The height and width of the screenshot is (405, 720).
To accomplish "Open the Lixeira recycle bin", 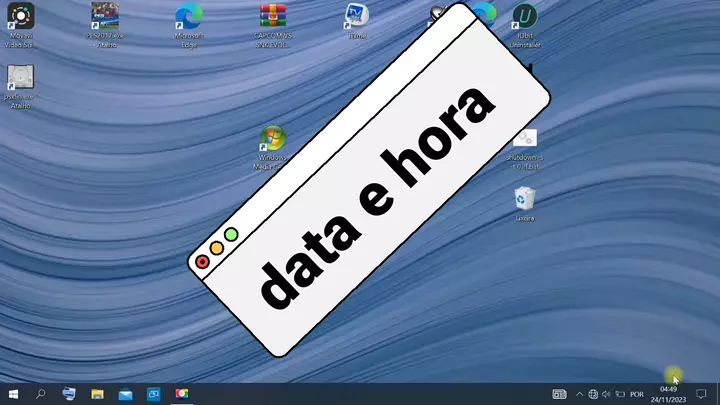I will [x=524, y=198].
